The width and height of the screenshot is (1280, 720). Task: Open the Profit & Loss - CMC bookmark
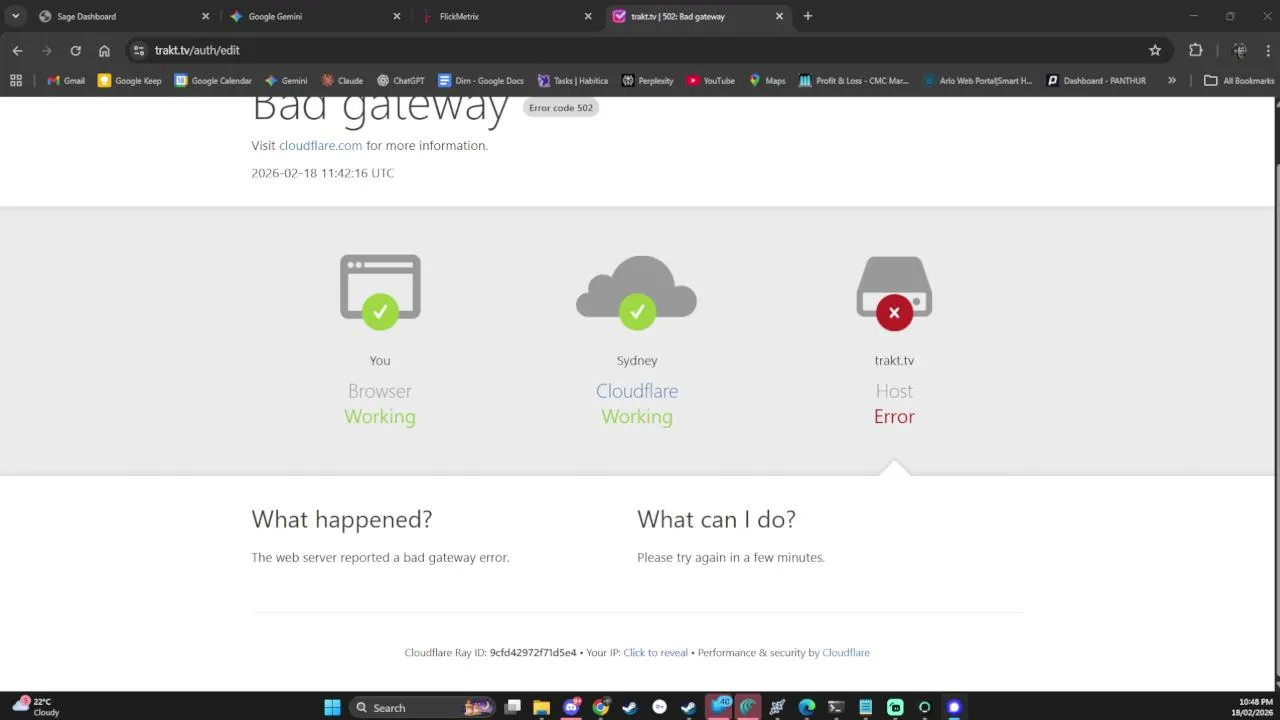click(854, 80)
